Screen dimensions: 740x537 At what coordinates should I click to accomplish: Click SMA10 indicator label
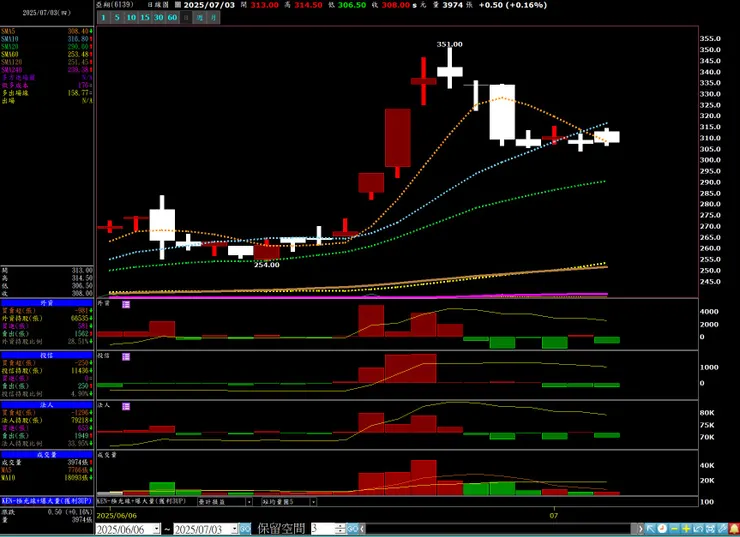coord(9,39)
